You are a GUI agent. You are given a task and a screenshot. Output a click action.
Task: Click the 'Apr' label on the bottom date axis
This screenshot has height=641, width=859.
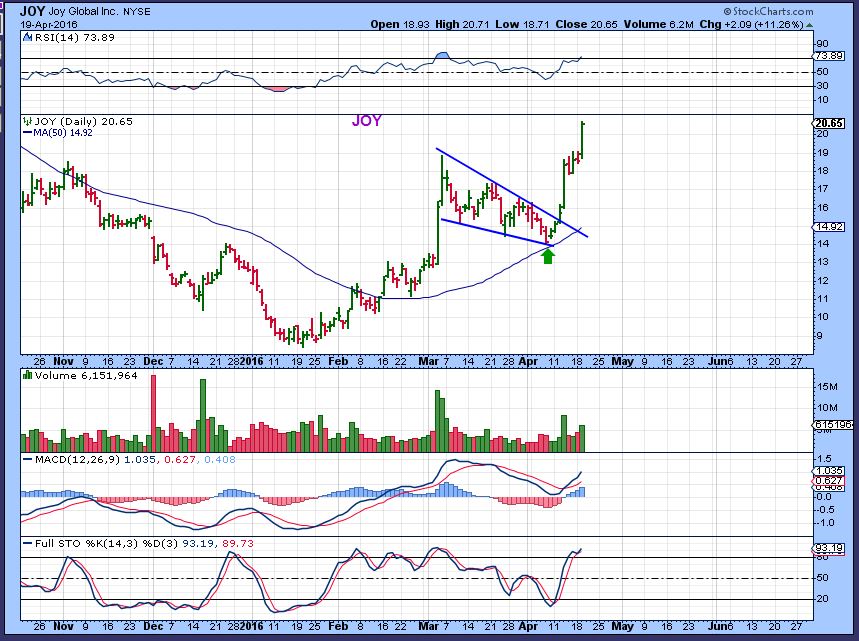tap(528, 626)
